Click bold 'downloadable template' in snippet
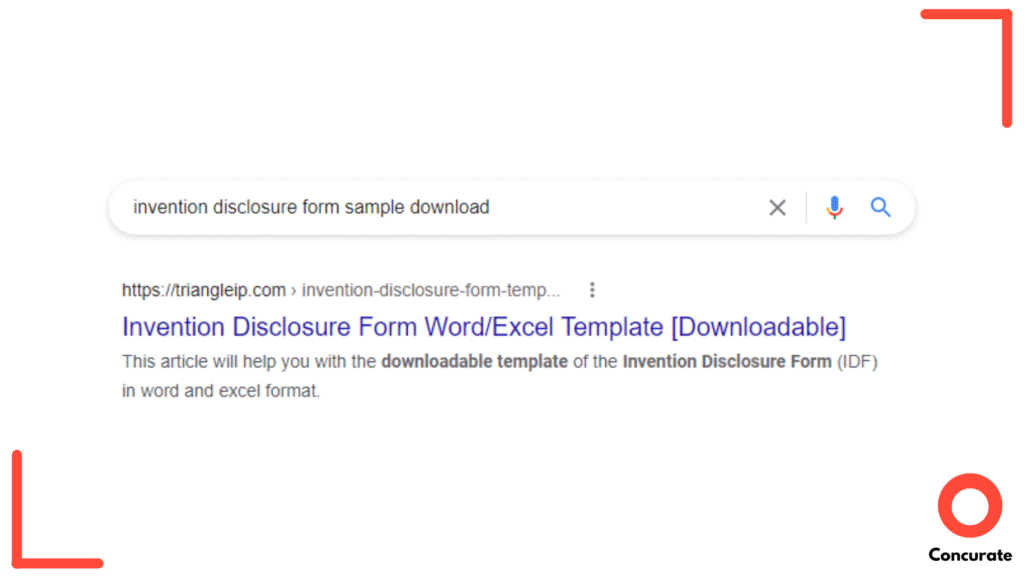 click(x=474, y=361)
